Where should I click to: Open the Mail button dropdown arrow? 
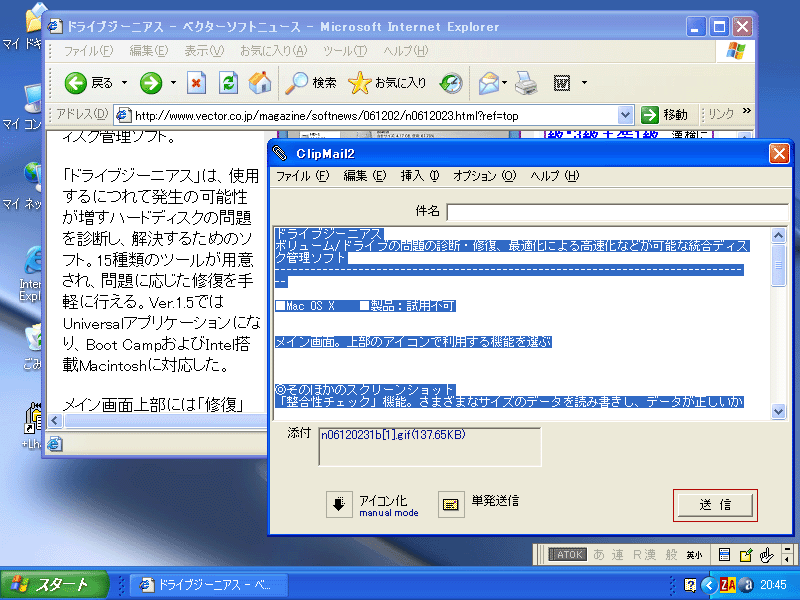(504, 83)
